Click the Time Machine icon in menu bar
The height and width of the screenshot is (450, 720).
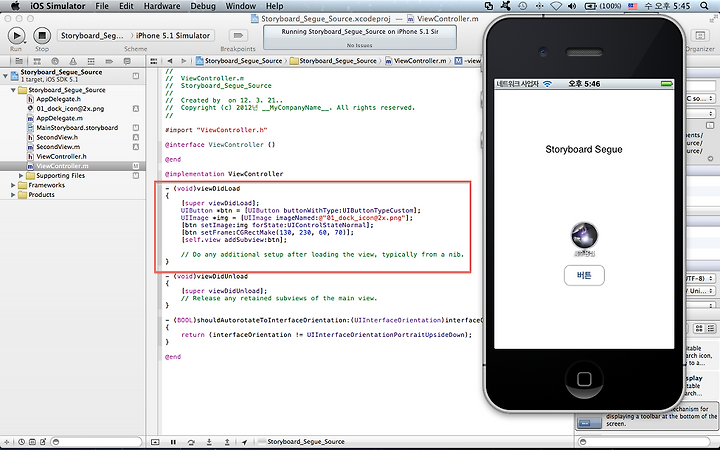point(523,6)
